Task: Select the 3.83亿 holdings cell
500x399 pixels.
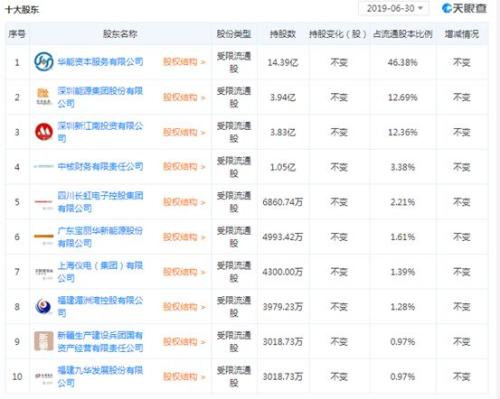Action: 283,132
